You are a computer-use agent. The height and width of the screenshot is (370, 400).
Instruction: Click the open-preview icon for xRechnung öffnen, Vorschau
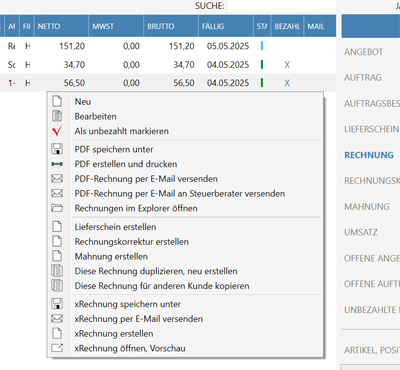[57, 348]
